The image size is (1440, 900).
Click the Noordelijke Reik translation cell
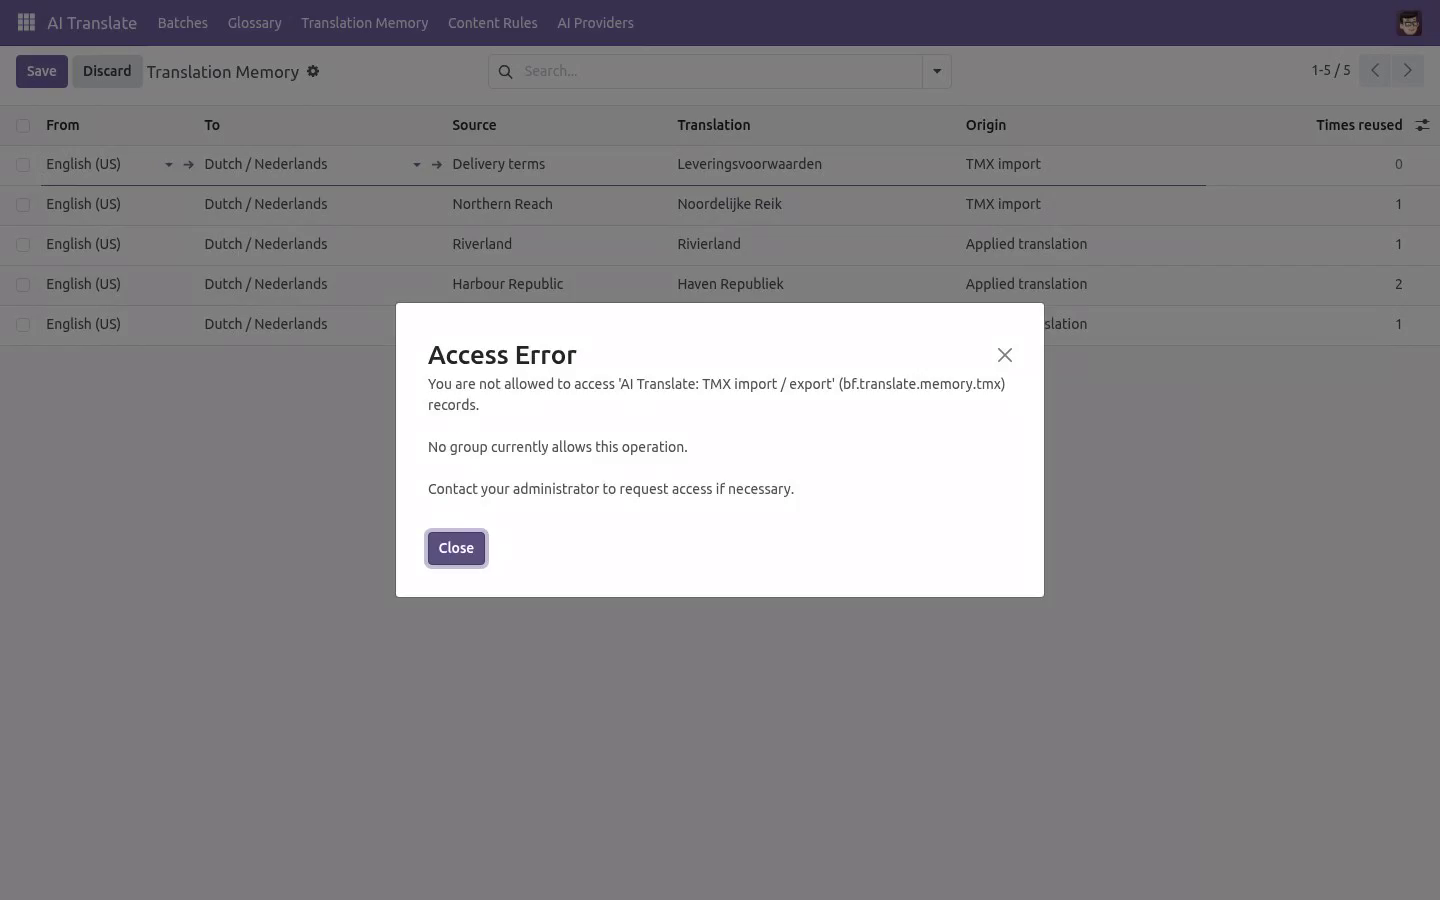click(x=730, y=204)
